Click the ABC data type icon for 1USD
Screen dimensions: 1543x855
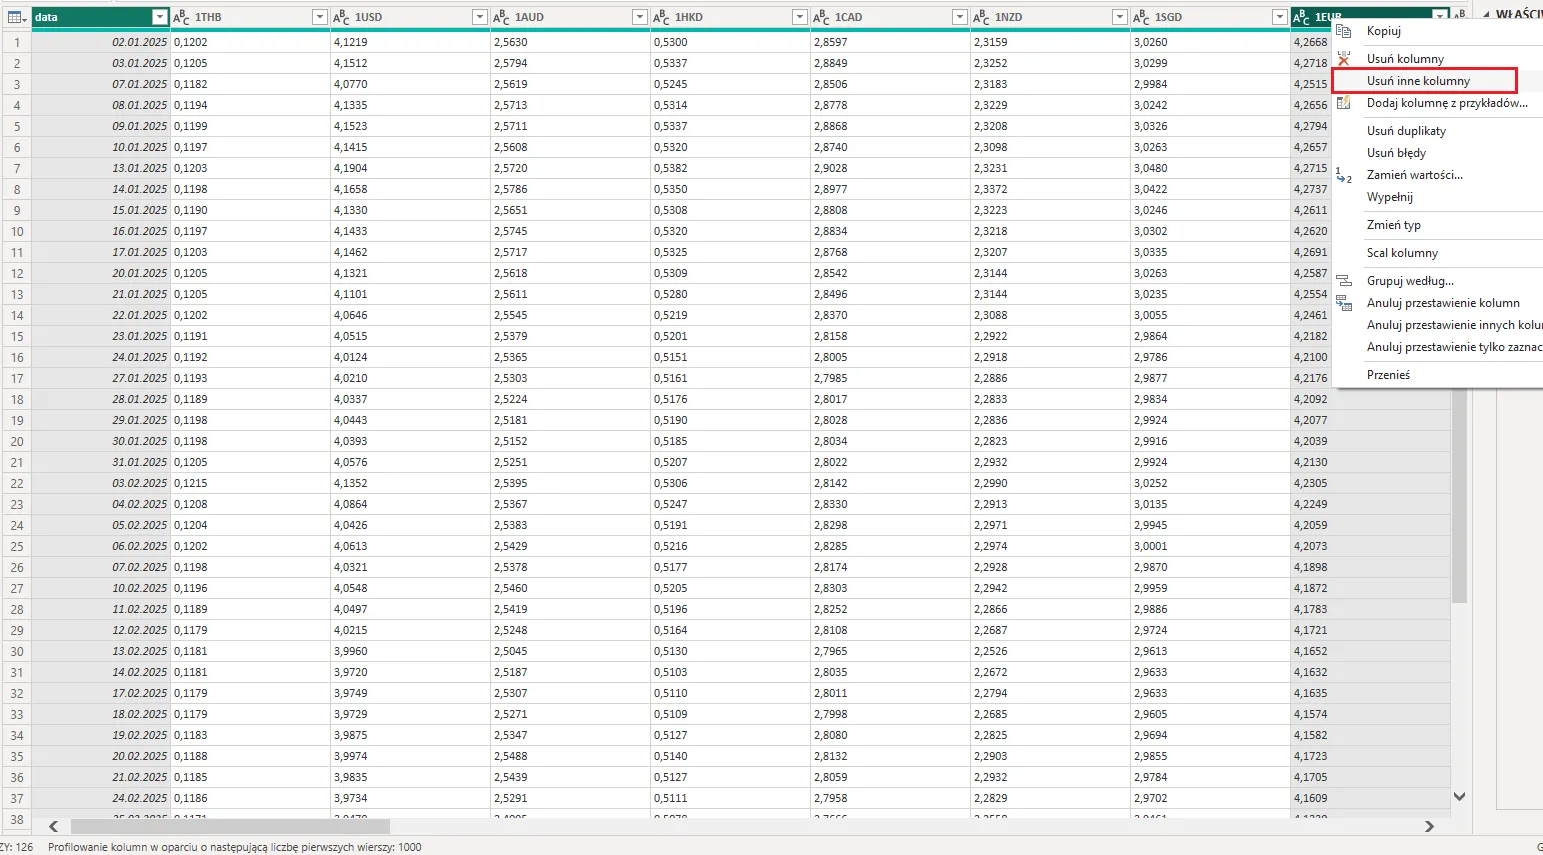click(341, 17)
